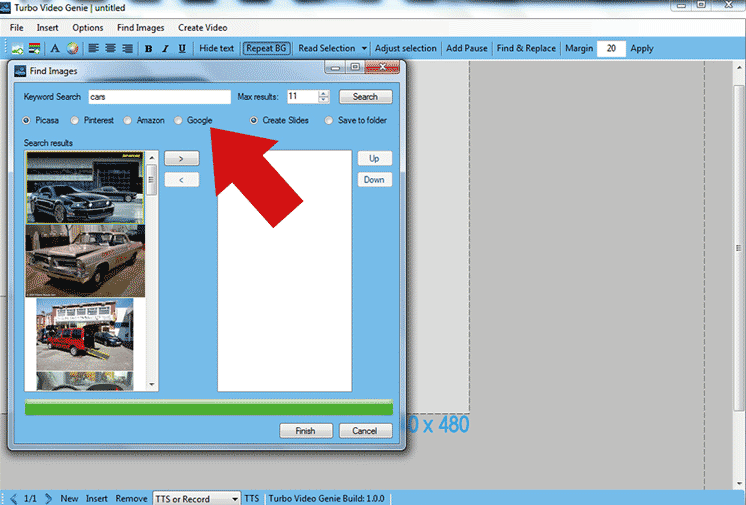The image size is (746, 505).
Task: Select the Google radio button
Action: pos(178,120)
